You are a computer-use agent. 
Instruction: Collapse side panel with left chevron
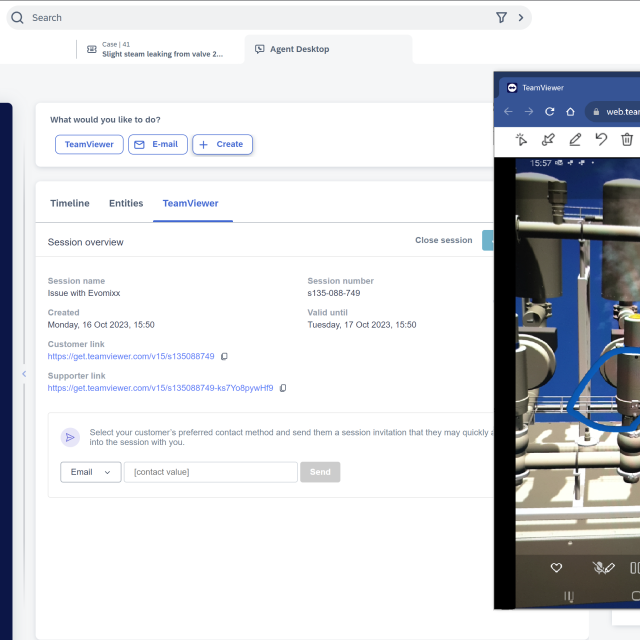[24, 374]
